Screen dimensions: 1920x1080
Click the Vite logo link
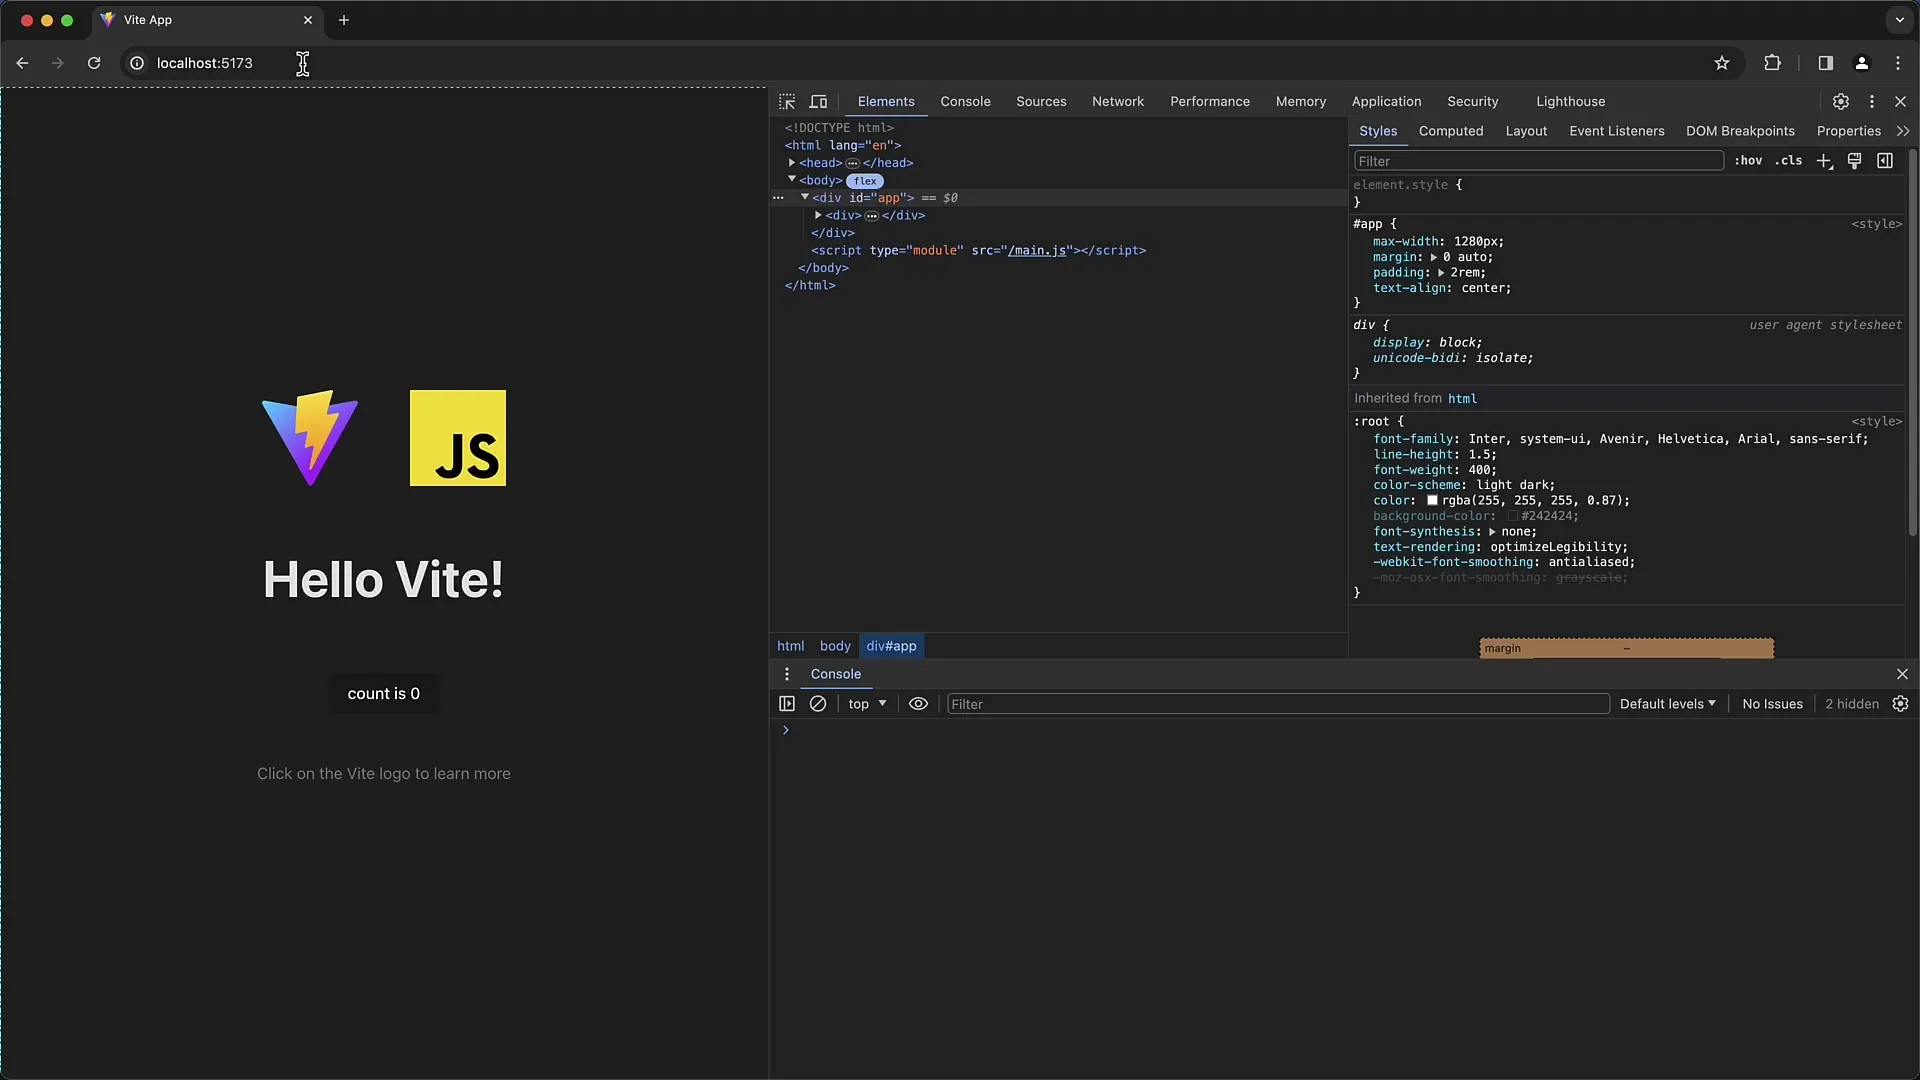pyautogui.click(x=310, y=438)
